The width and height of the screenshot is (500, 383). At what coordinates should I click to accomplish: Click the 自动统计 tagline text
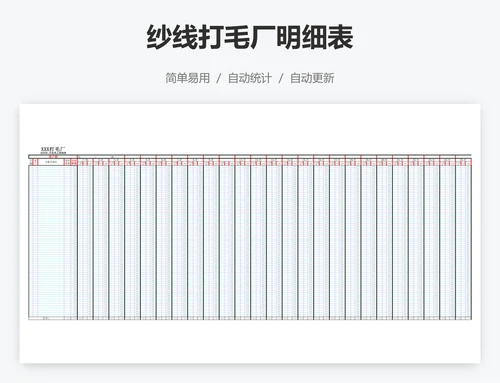click(x=250, y=78)
